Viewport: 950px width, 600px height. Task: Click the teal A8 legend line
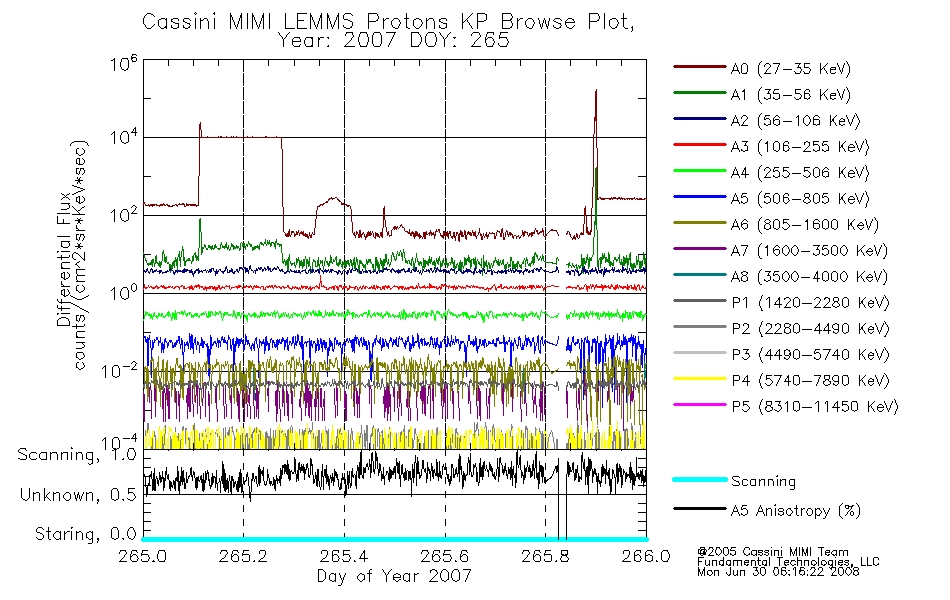point(700,275)
